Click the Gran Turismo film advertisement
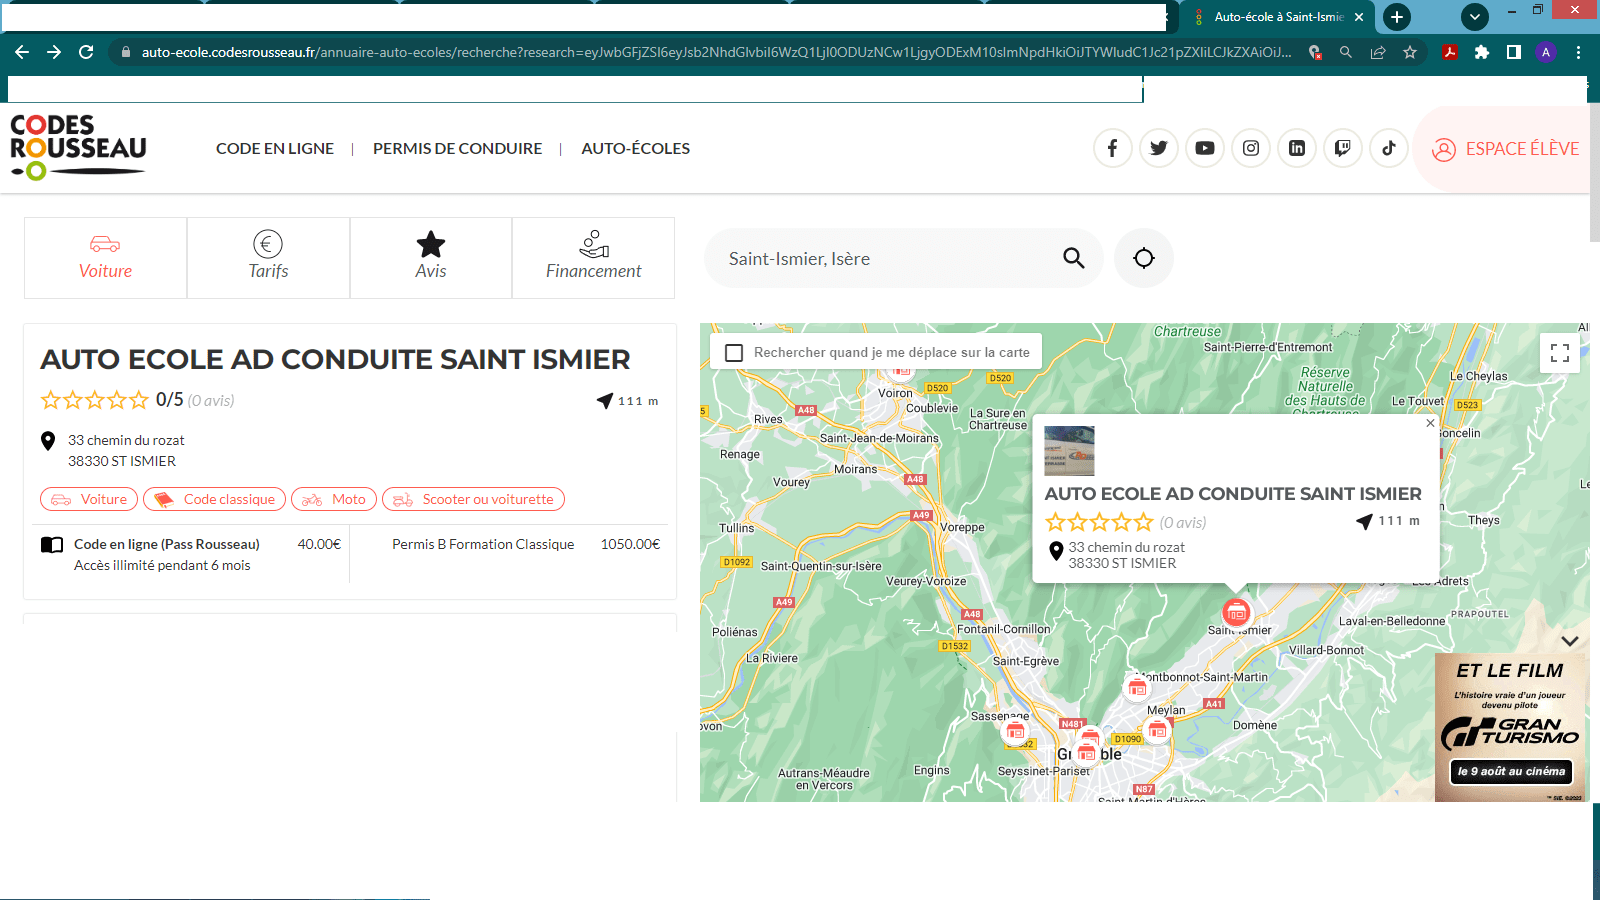 pos(1511,728)
